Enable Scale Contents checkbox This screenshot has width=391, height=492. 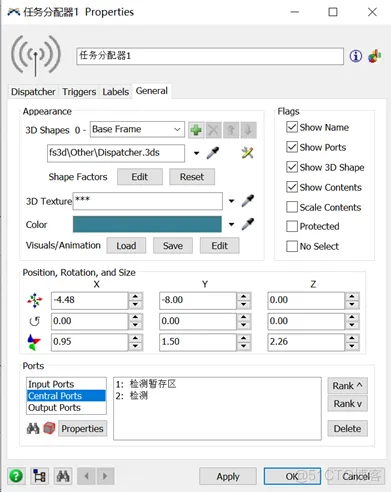[x=292, y=207]
